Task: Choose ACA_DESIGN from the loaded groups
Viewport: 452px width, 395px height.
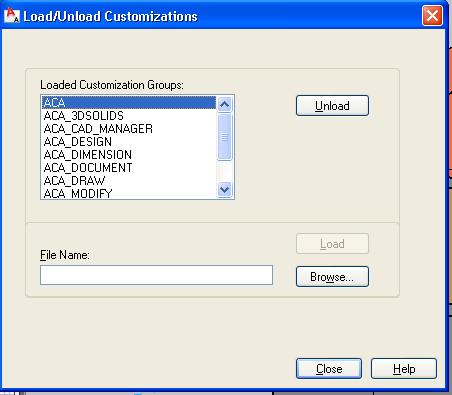Action: (x=129, y=142)
